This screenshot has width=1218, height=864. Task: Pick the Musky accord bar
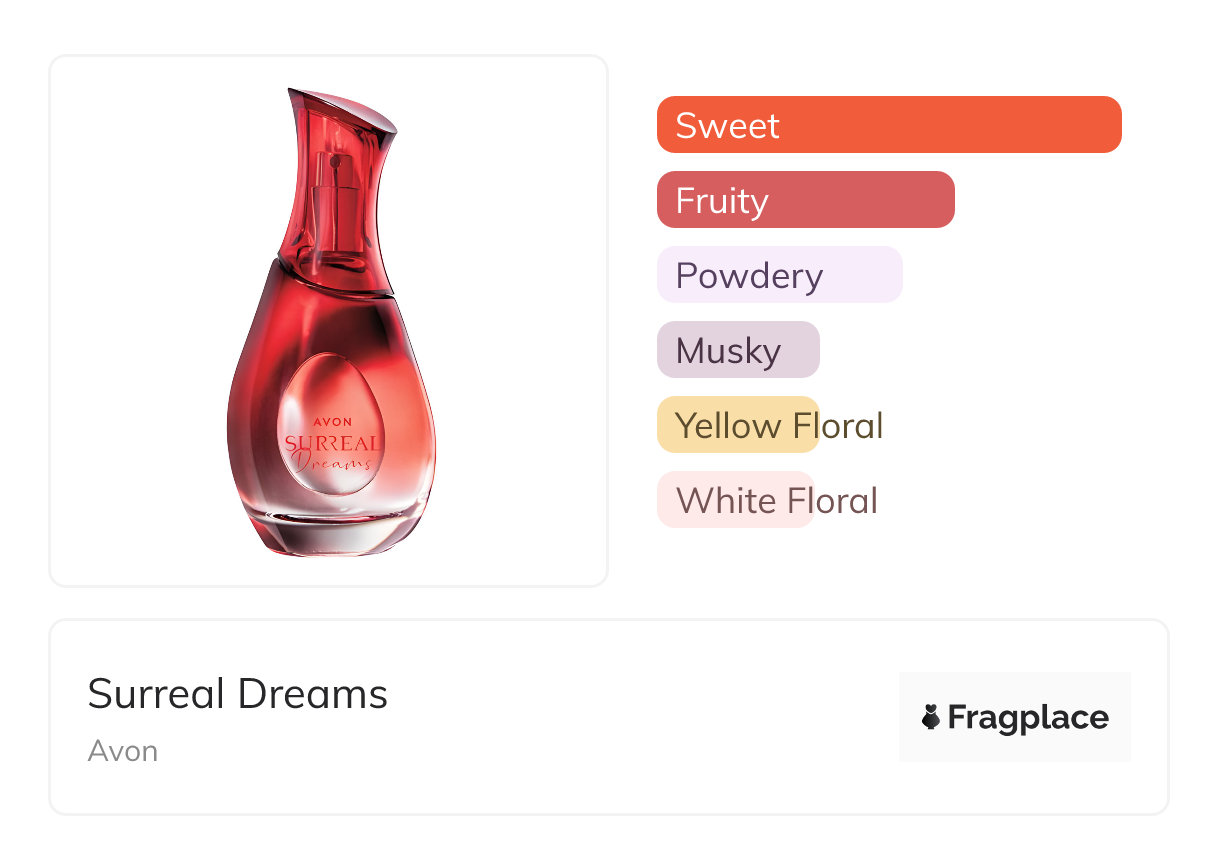(x=738, y=350)
